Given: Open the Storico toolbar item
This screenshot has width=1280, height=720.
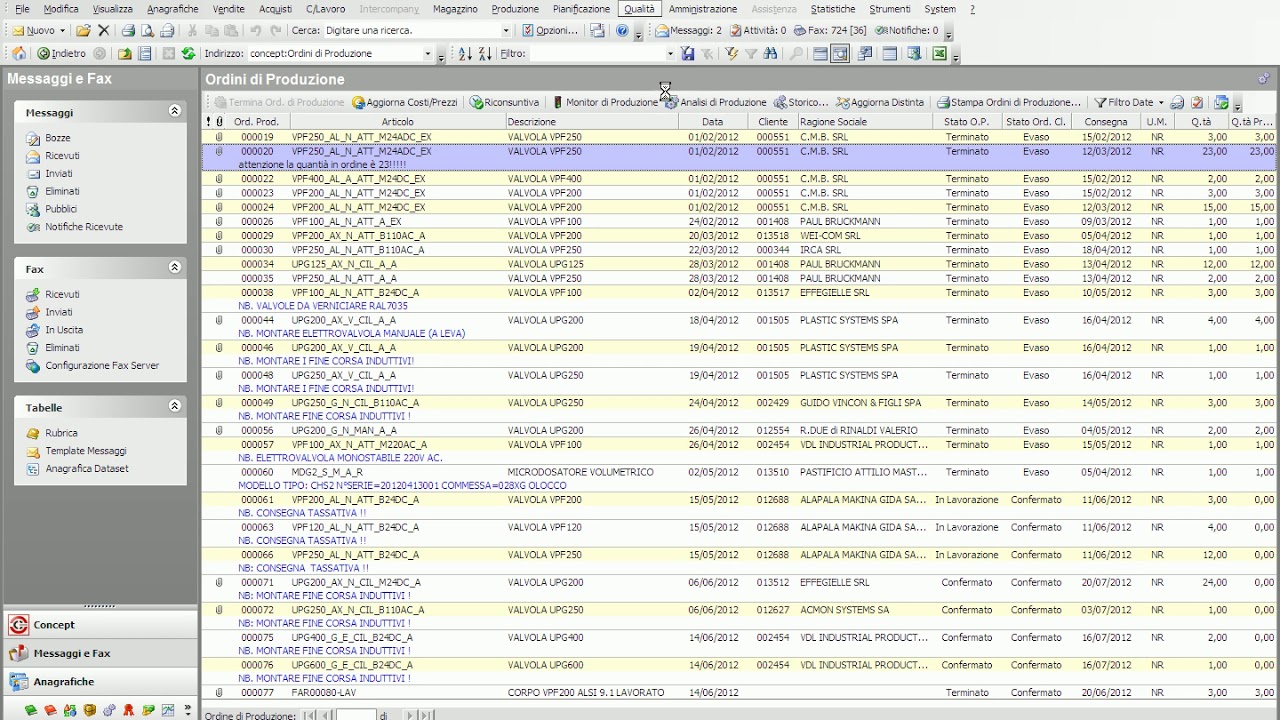Looking at the screenshot, I should pyautogui.click(x=801, y=102).
